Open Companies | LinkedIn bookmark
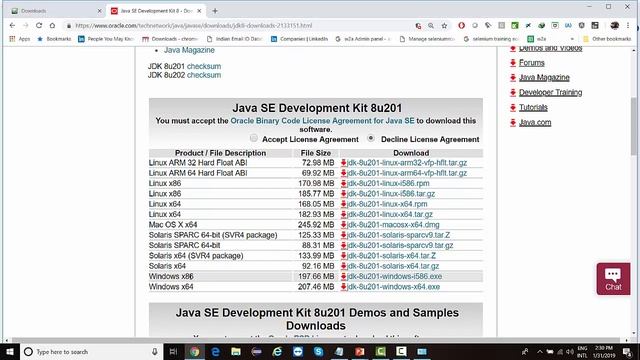Image resolution: width=640 pixels, height=360 pixels. tap(299, 39)
